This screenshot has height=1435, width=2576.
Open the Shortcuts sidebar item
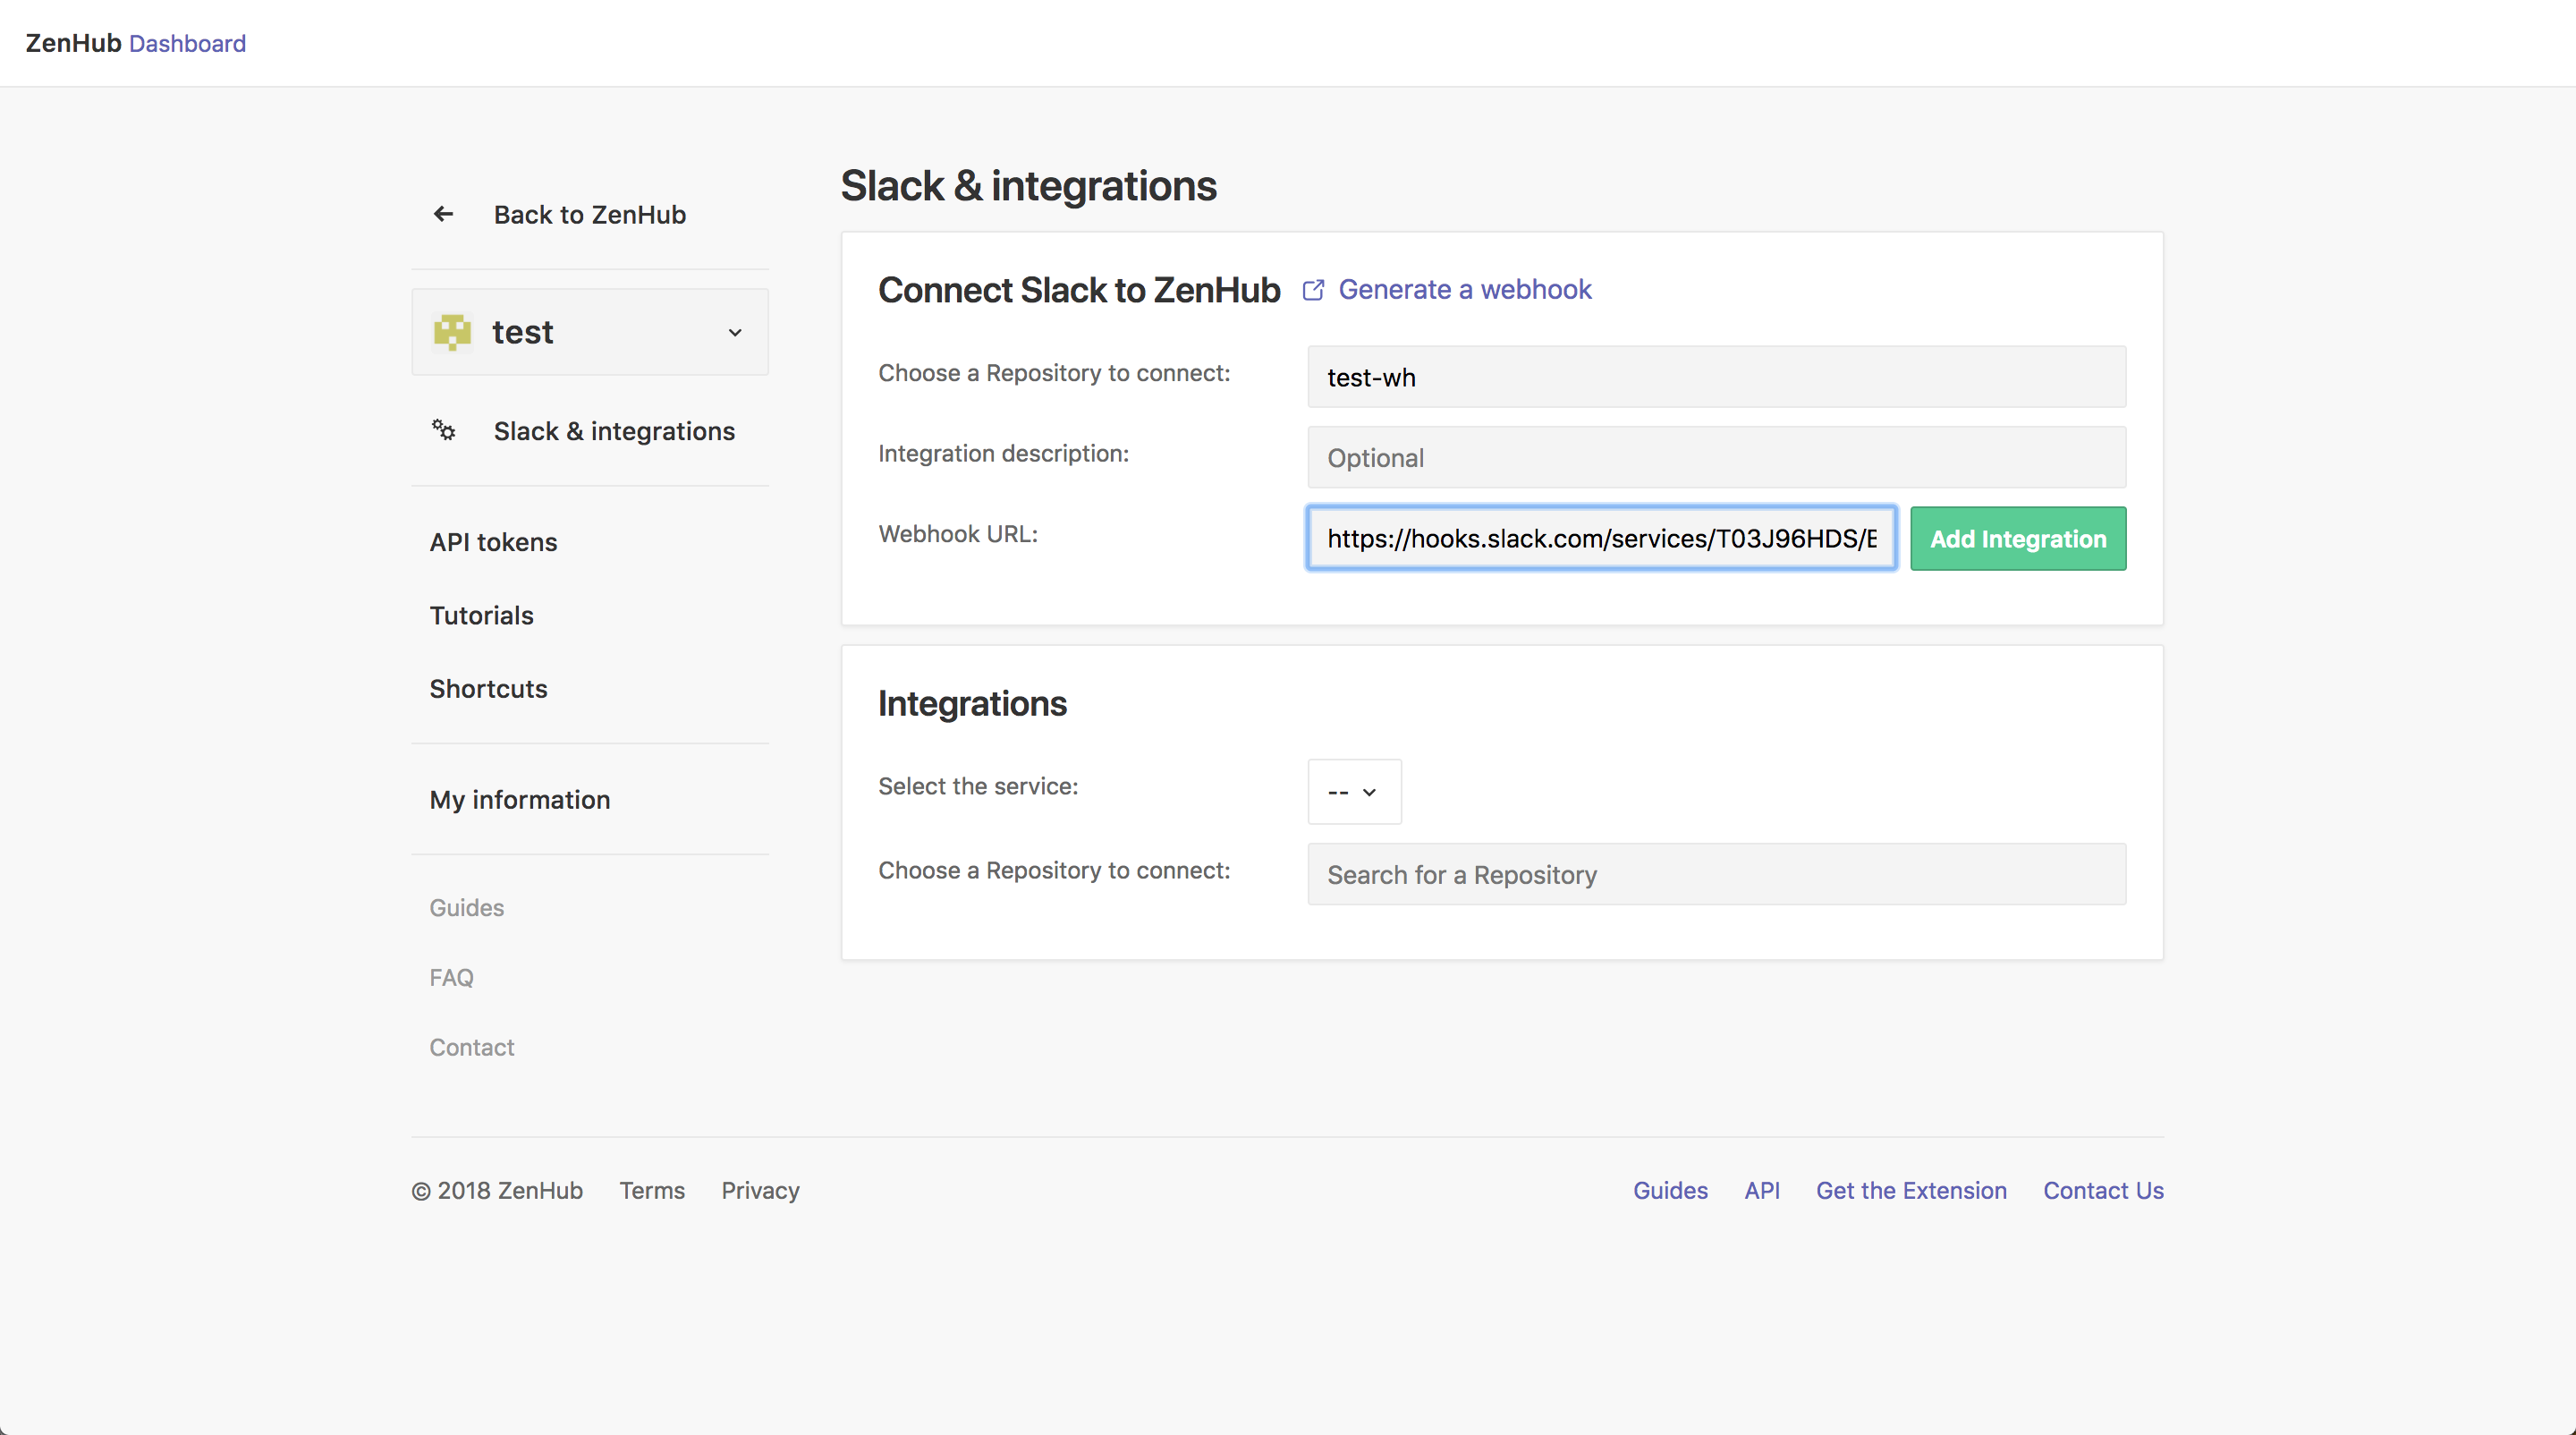point(488,689)
